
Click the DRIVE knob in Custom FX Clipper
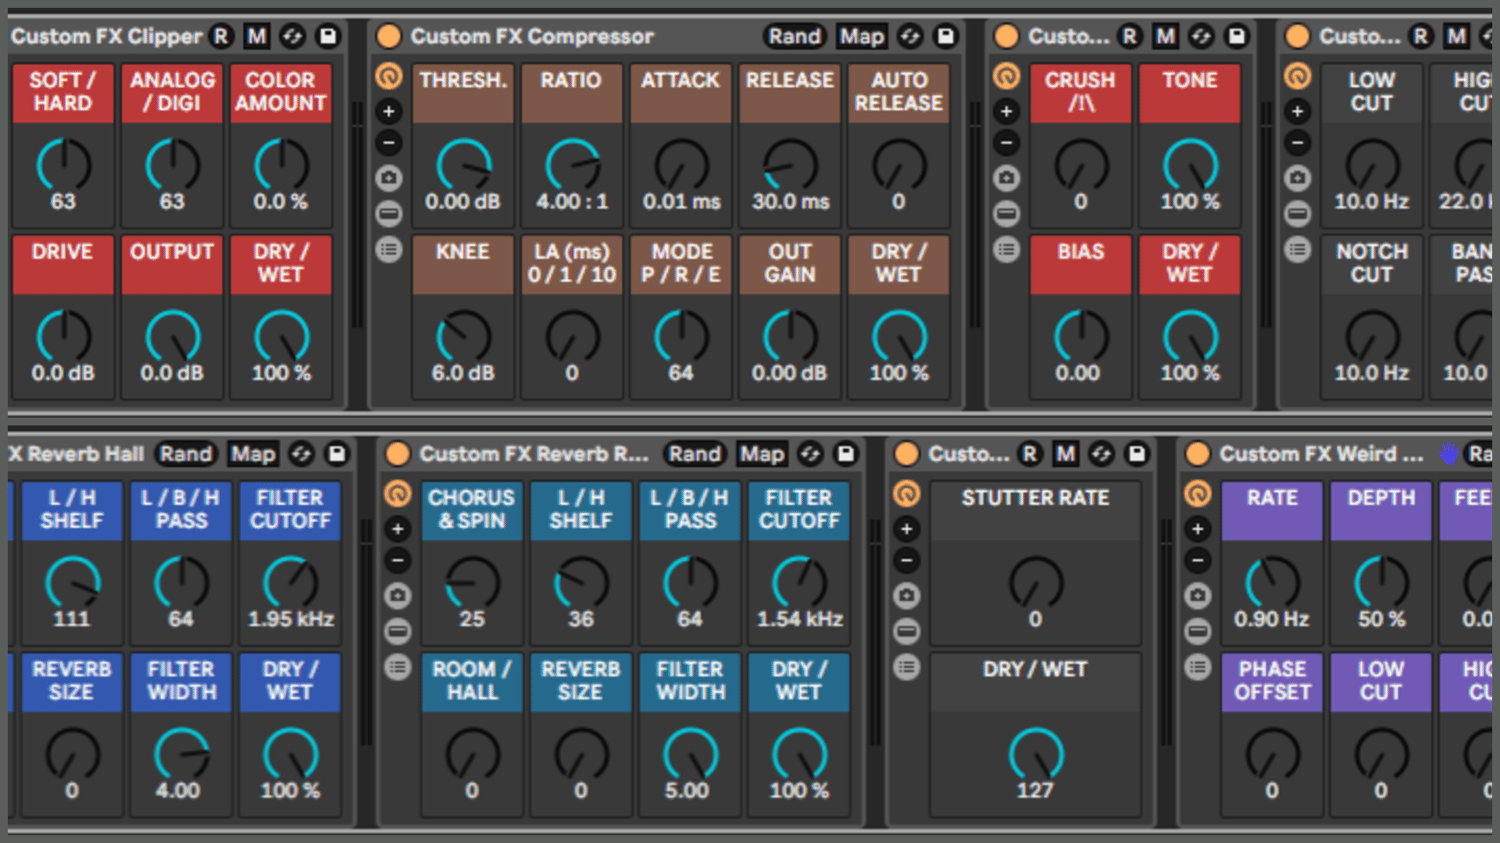click(63, 336)
